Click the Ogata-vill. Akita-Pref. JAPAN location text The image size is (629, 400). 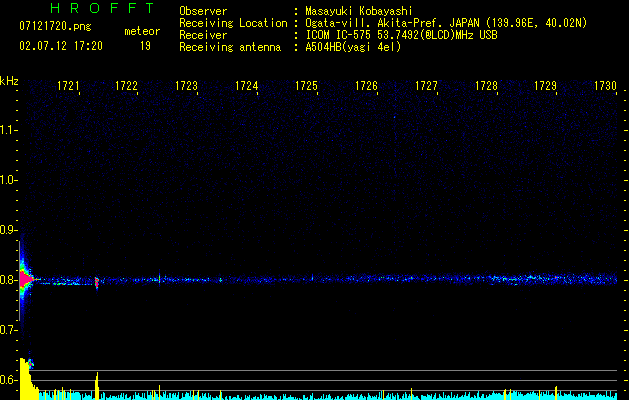point(446,23)
